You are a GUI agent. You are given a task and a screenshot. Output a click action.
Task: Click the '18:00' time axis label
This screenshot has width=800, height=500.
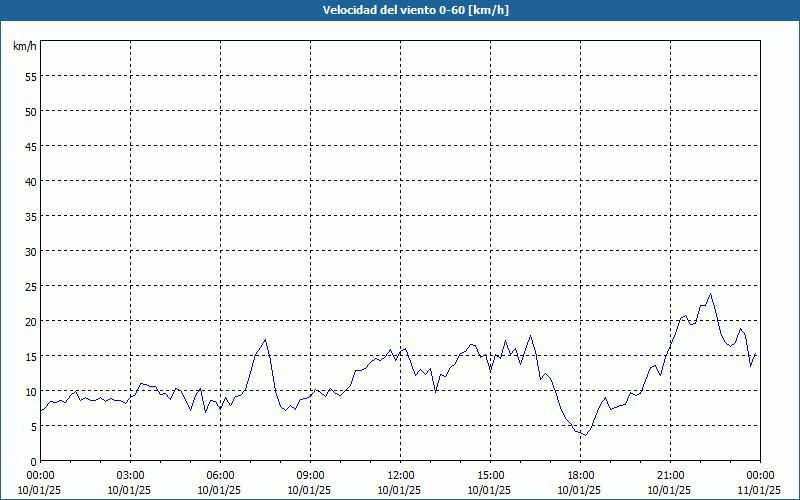(581, 476)
